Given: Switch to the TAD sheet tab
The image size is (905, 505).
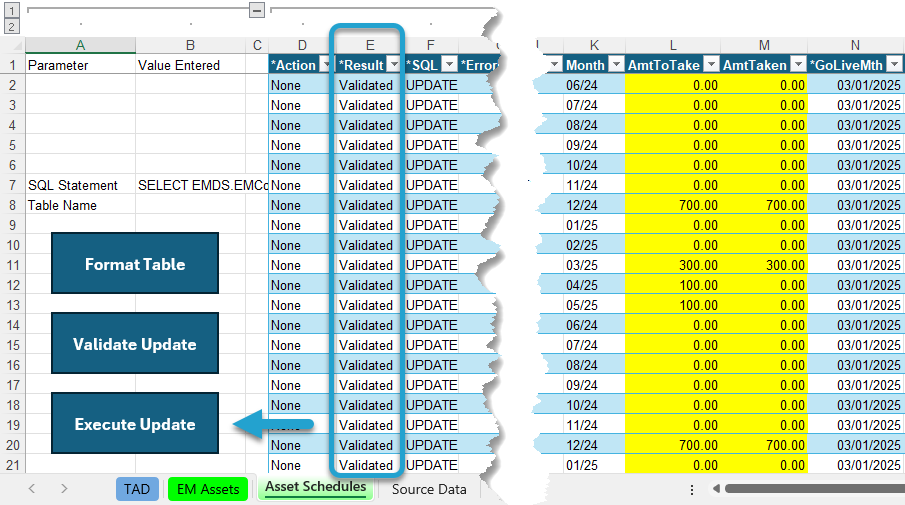Looking at the screenshot, I should click(x=137, y=489).
